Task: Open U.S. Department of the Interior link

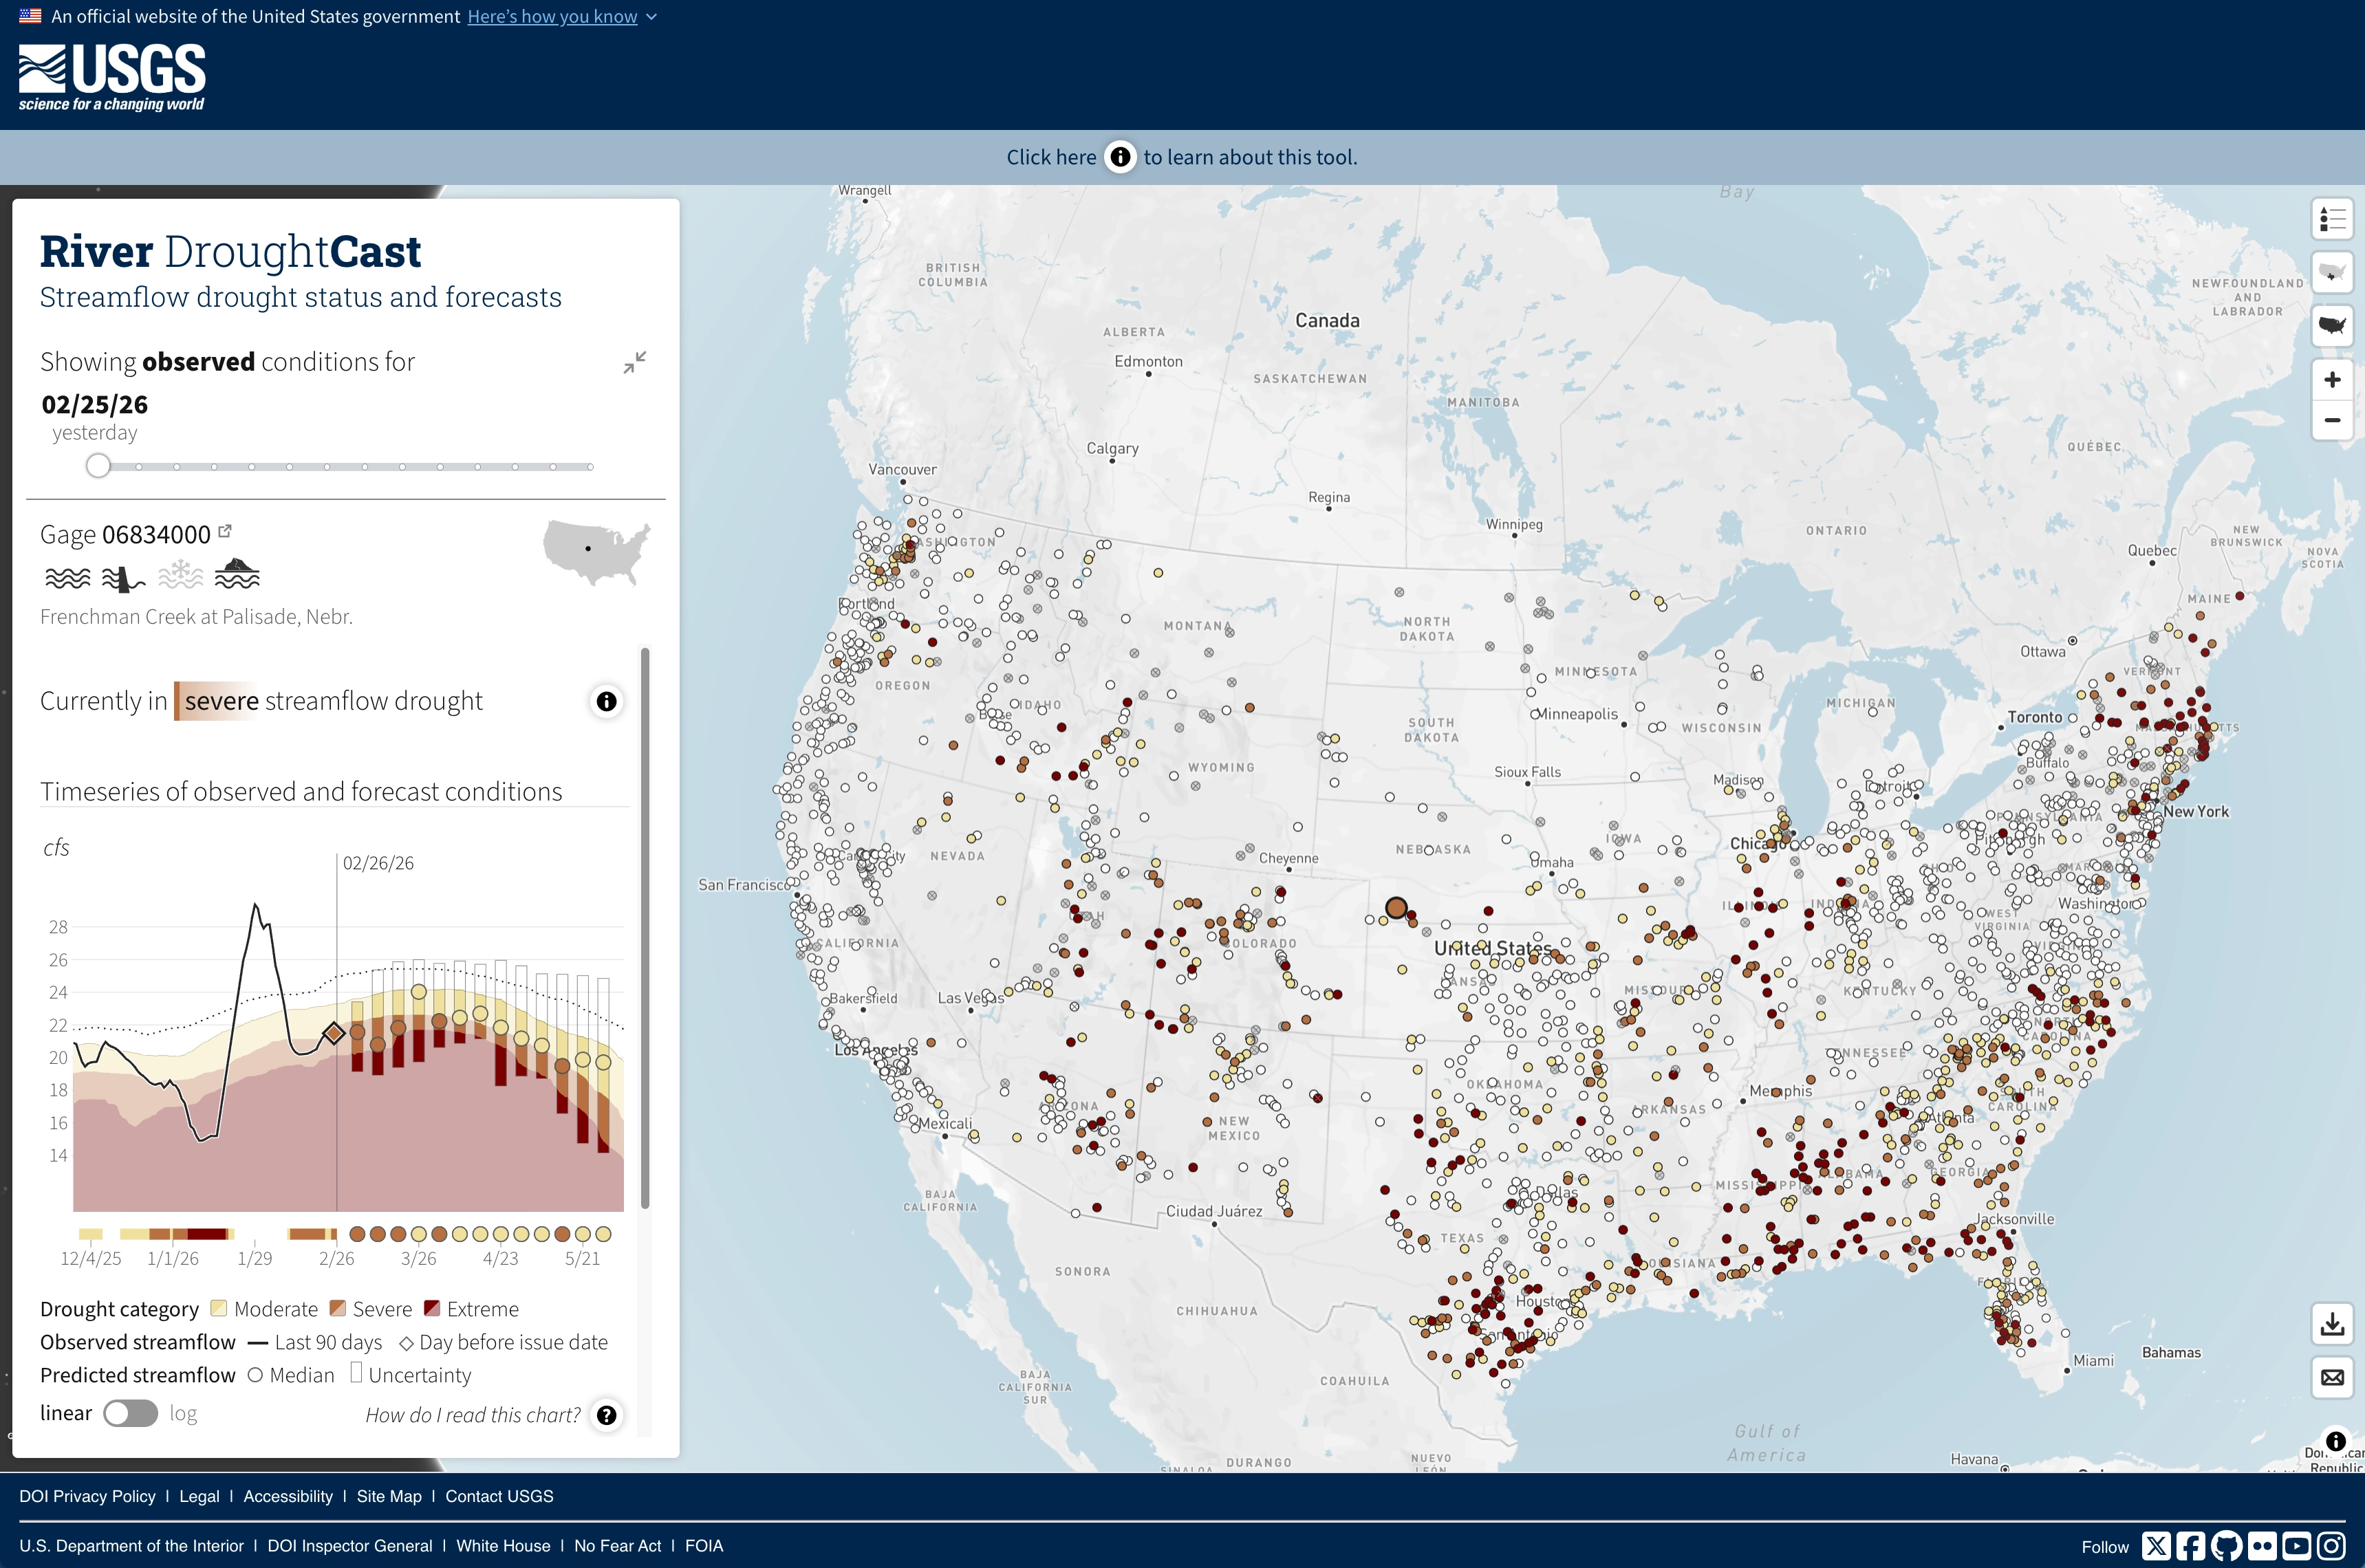Action: coord(131,1546)
